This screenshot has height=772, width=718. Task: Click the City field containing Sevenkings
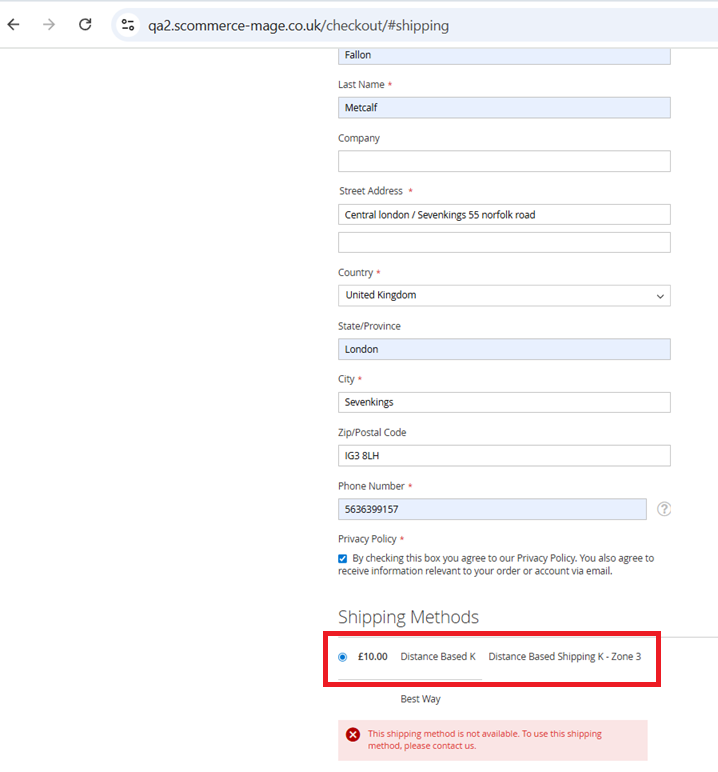504,402
